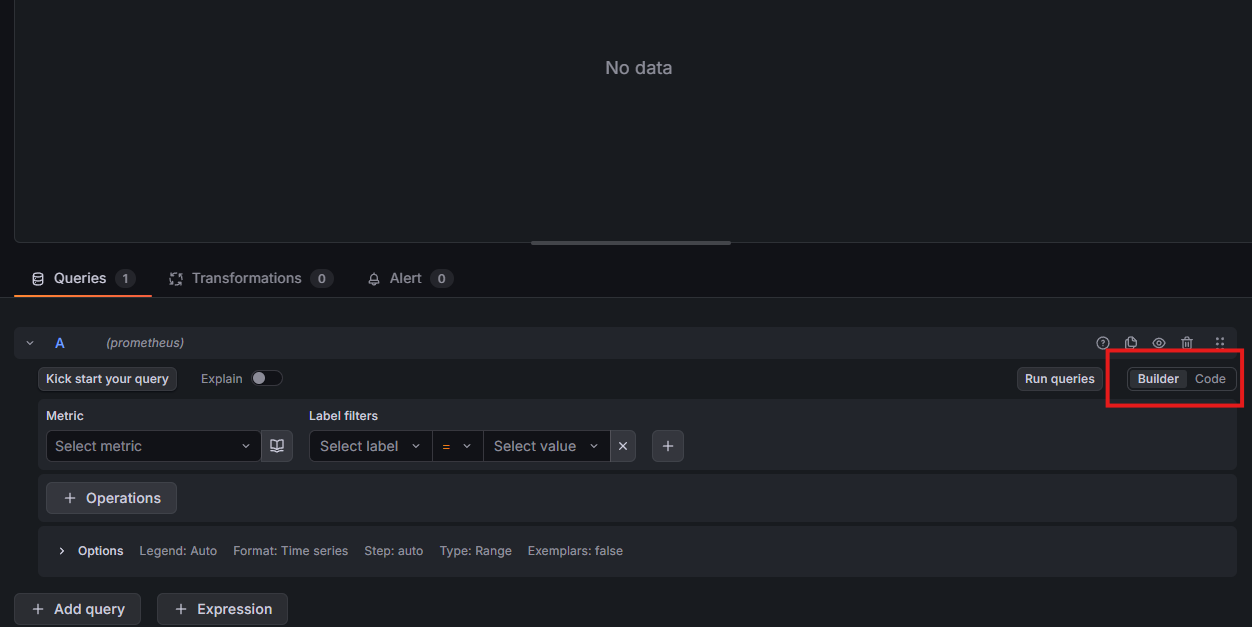1252x627 pixels.
Task: Hide query A using the eye icon
Action: [1159, 343]
